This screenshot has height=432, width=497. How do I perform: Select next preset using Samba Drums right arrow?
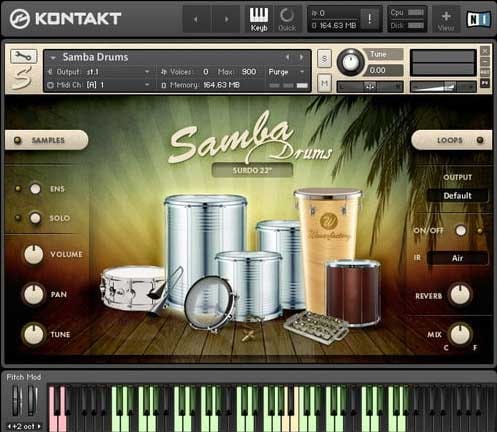(x=301, y=57)
